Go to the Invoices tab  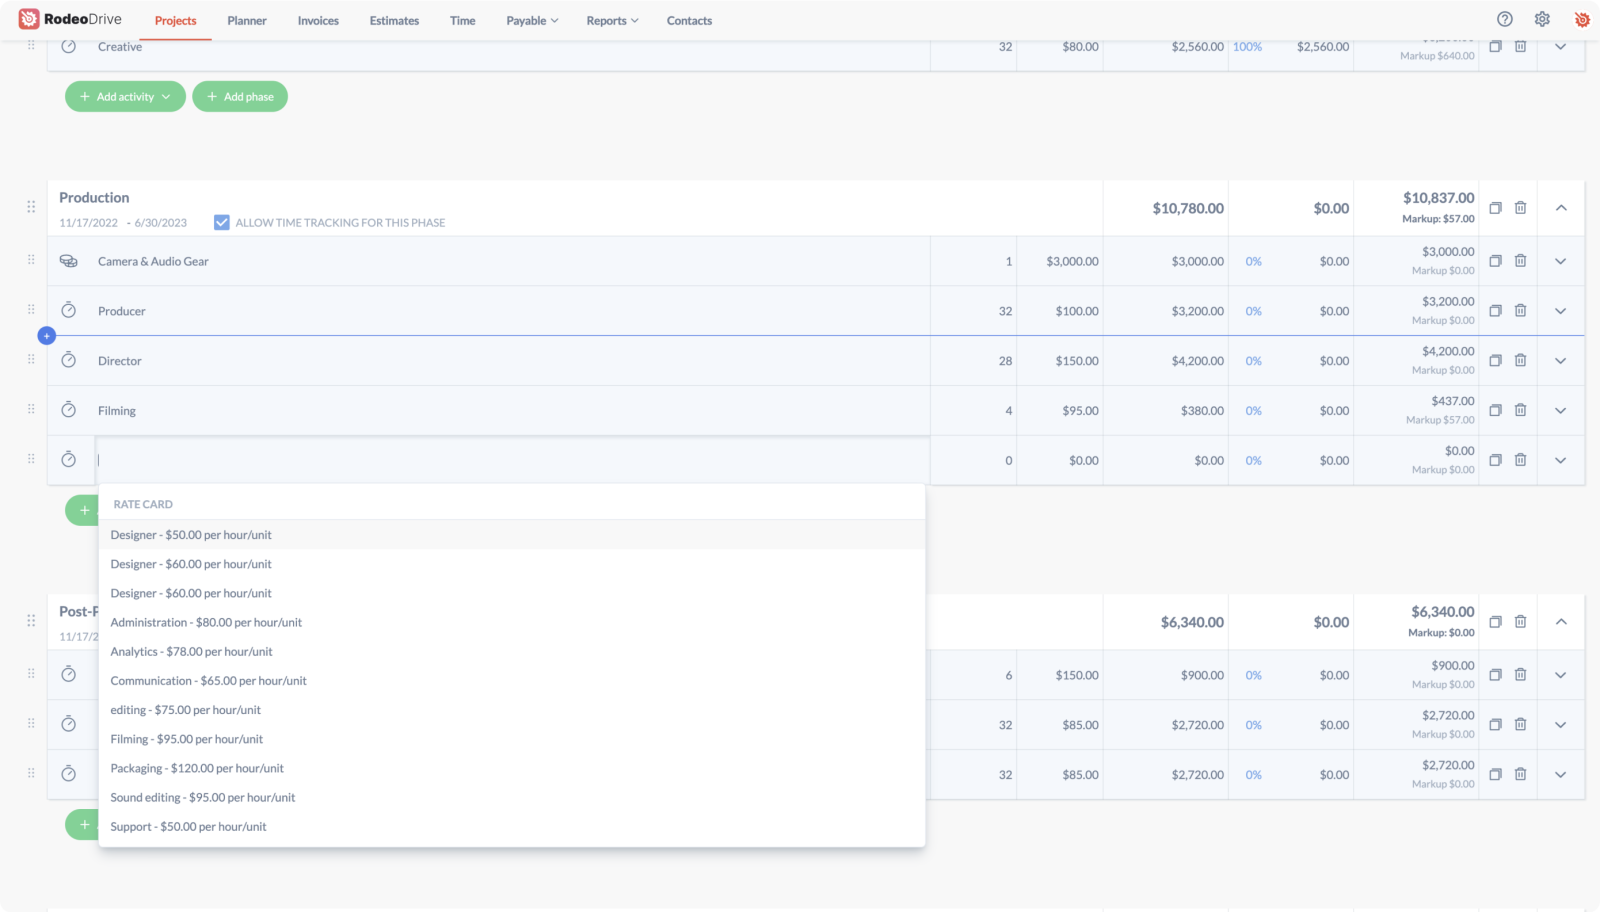point(318,20)
